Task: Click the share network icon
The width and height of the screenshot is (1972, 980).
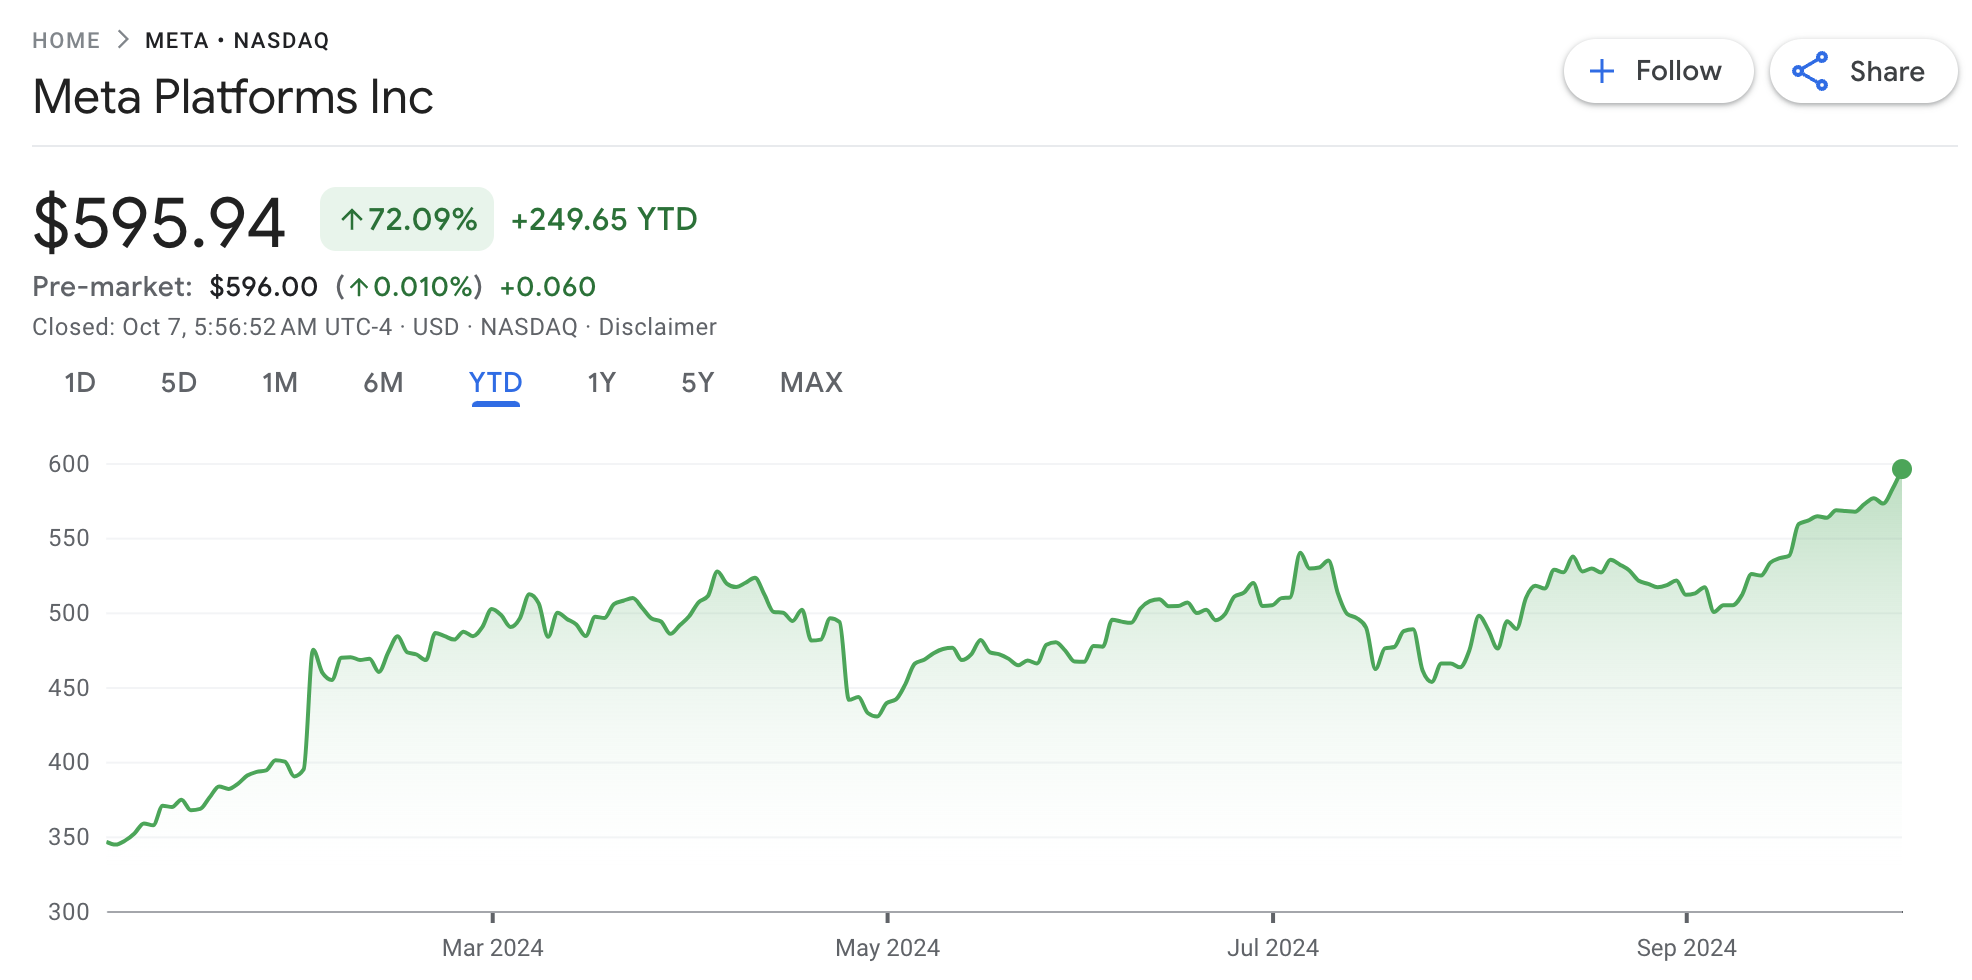Action: click(x=1810, y=71)
